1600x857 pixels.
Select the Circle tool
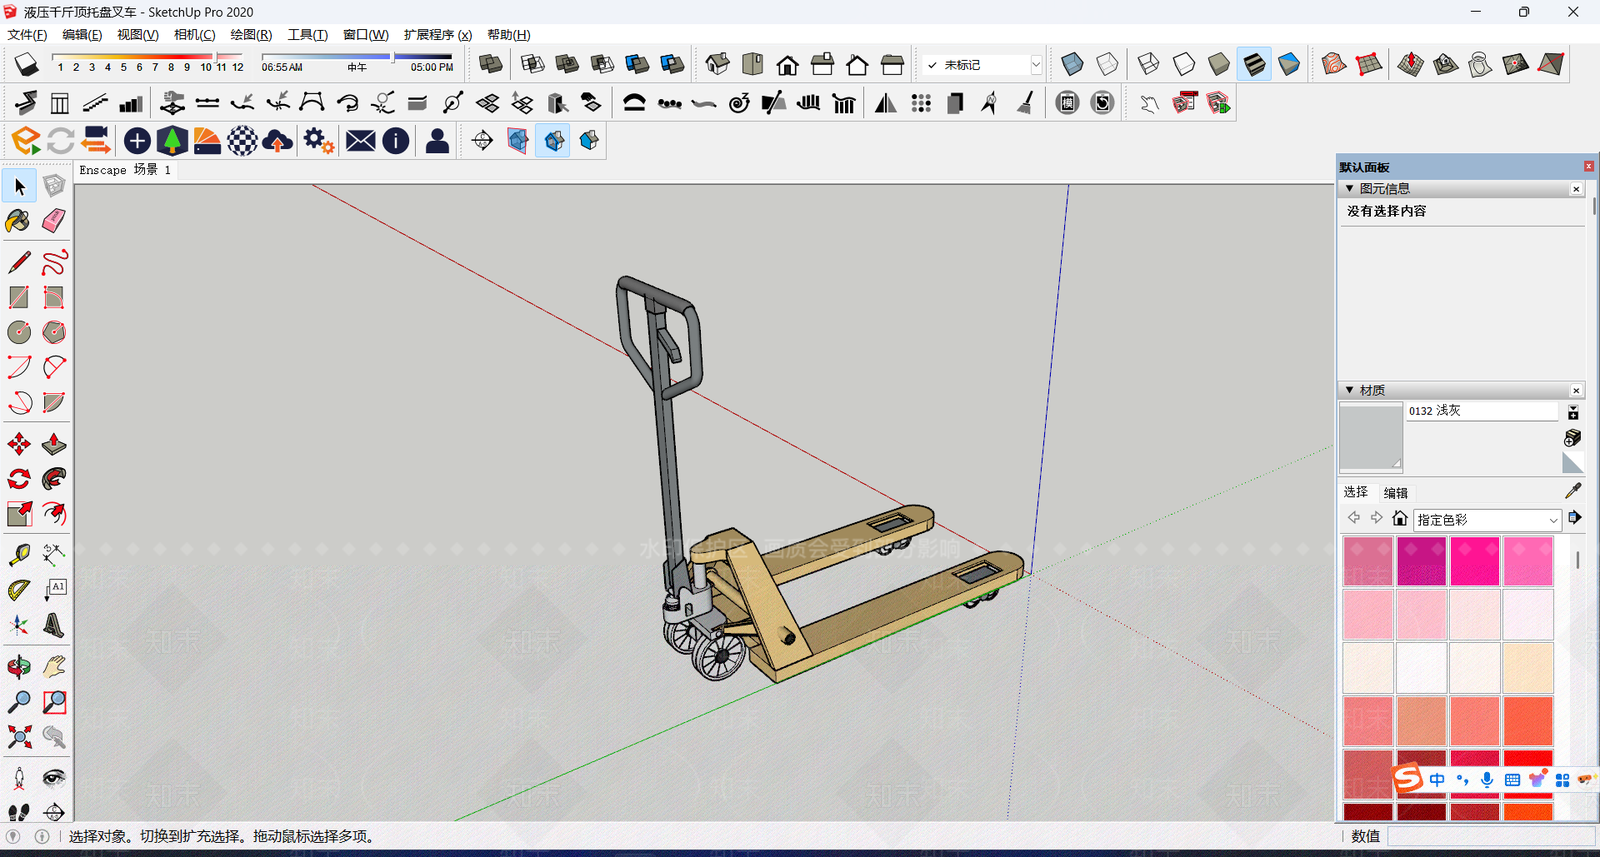18,332
